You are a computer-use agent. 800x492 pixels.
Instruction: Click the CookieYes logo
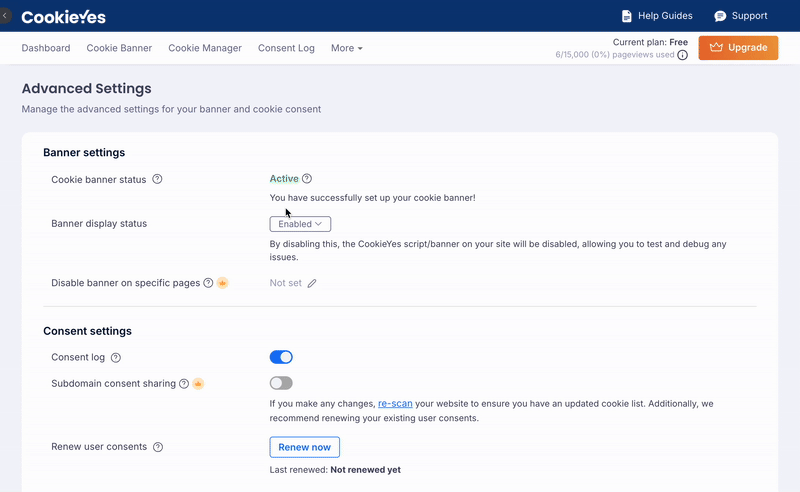(63, 17)
